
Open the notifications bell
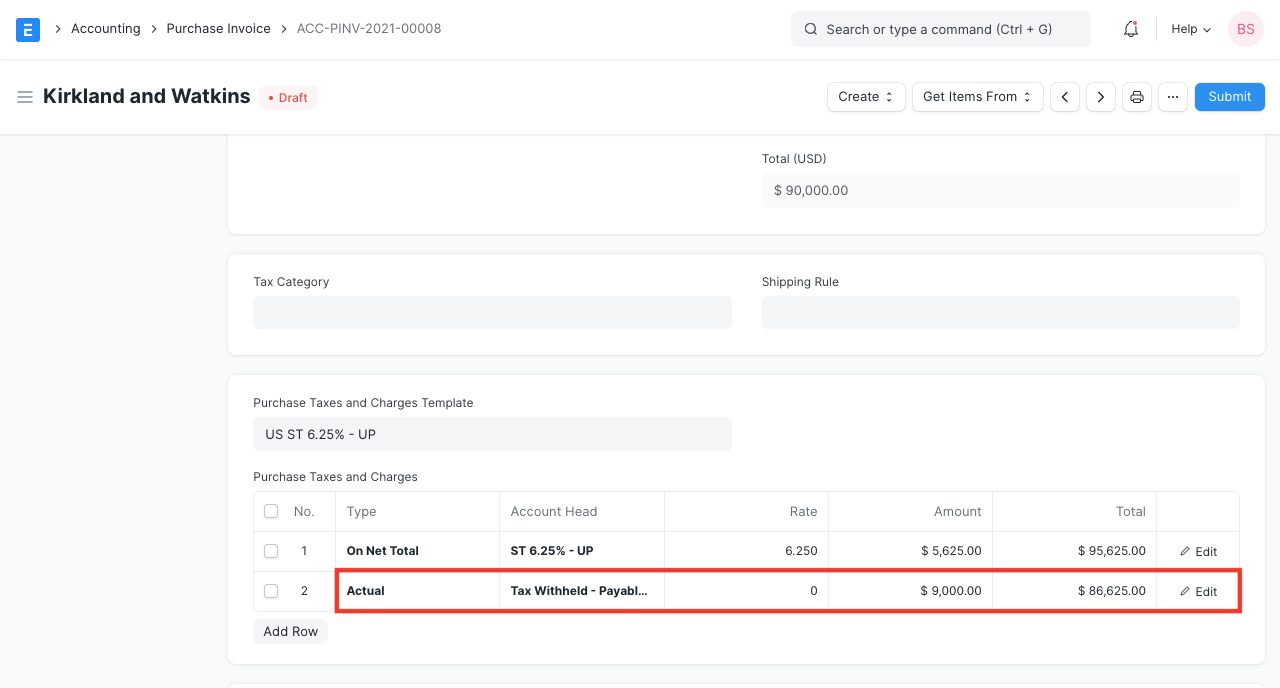tap(1130, 29)
